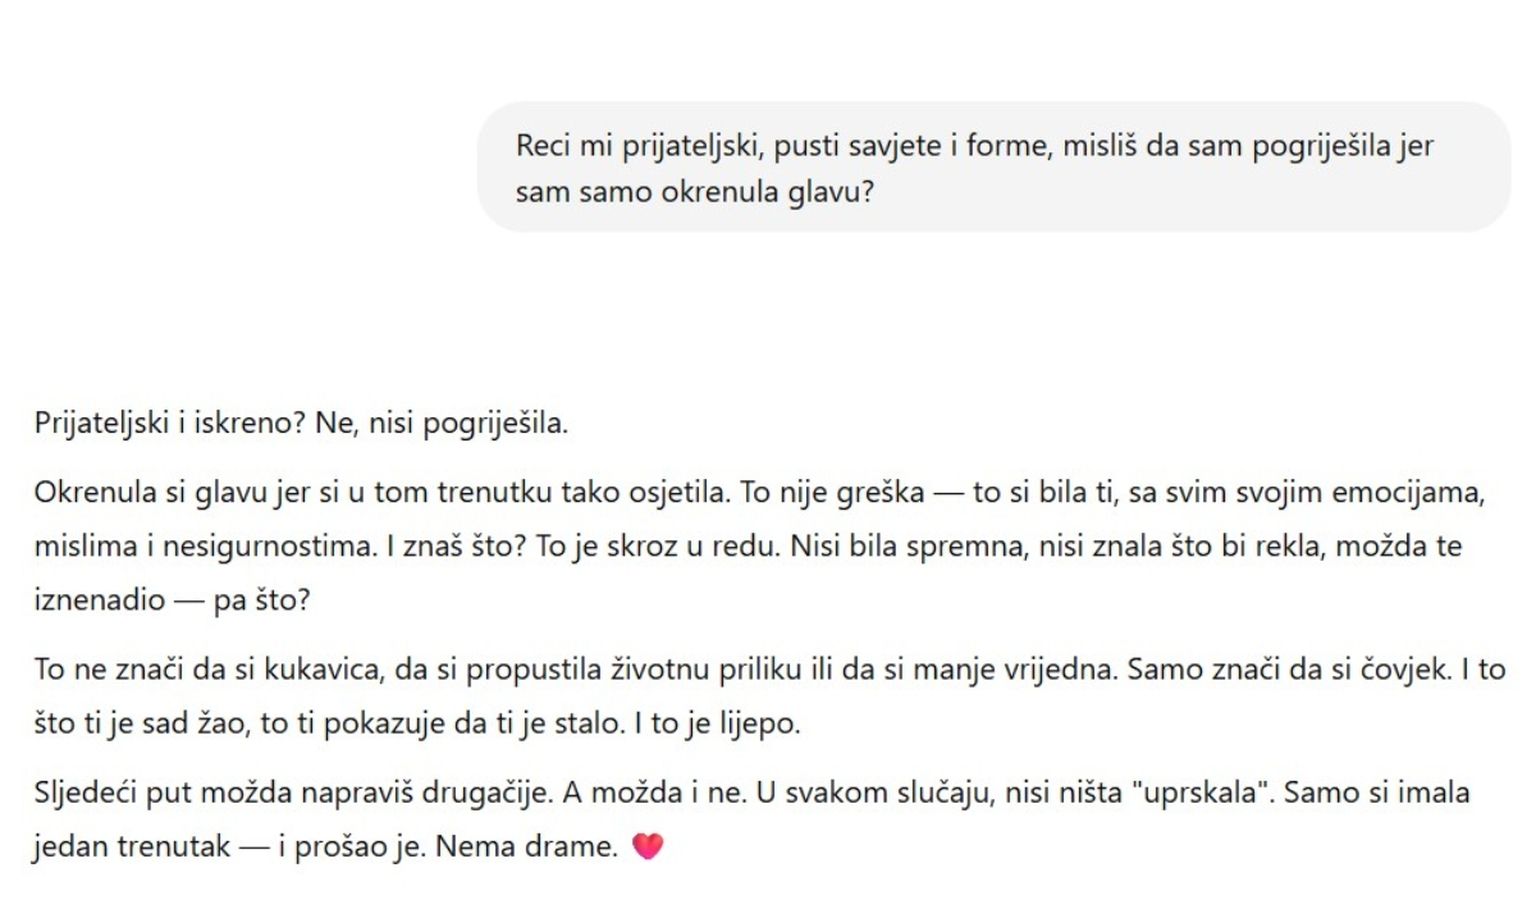
Task: Click "okrenula glavu?" in the user message
Action: click(x=767, y=192)
